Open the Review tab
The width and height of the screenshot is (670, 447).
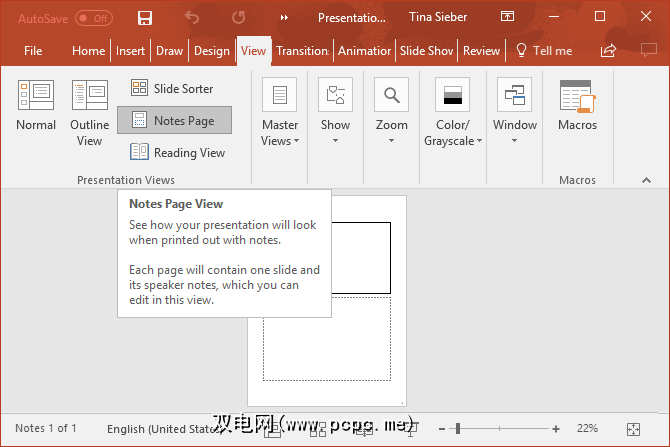(x=482, y=51)
